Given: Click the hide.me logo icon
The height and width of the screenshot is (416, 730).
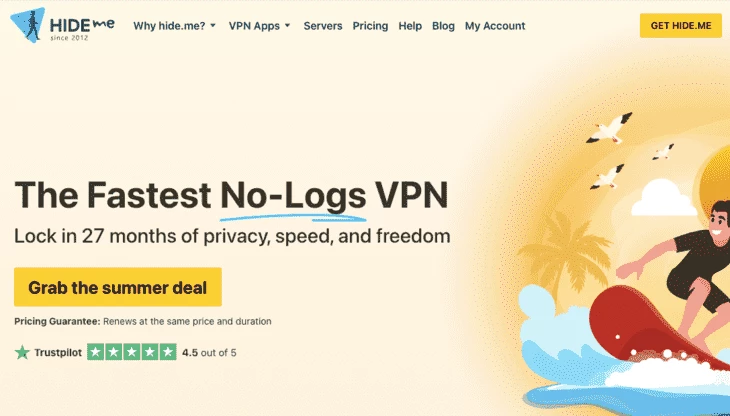Looking at the screenshot, I should pos(27,25).
